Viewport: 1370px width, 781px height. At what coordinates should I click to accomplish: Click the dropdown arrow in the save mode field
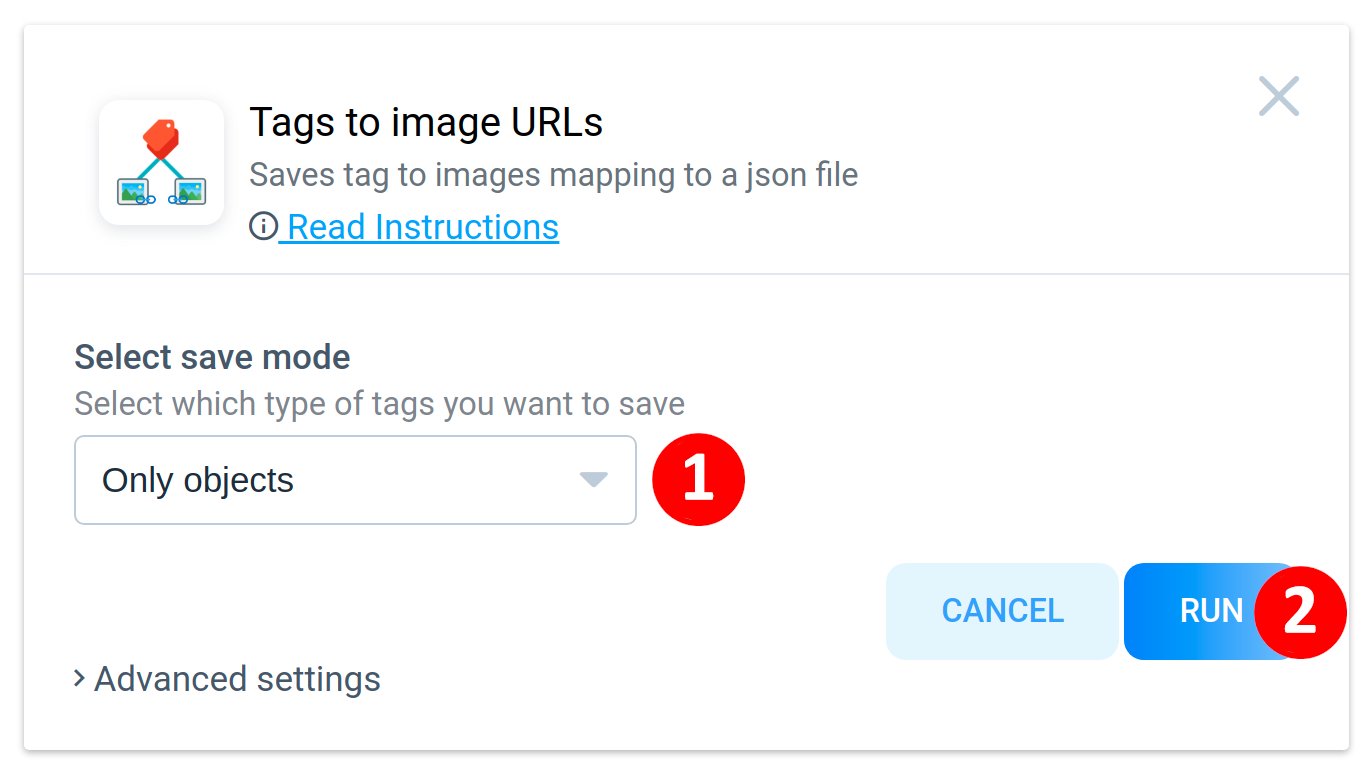594,480
